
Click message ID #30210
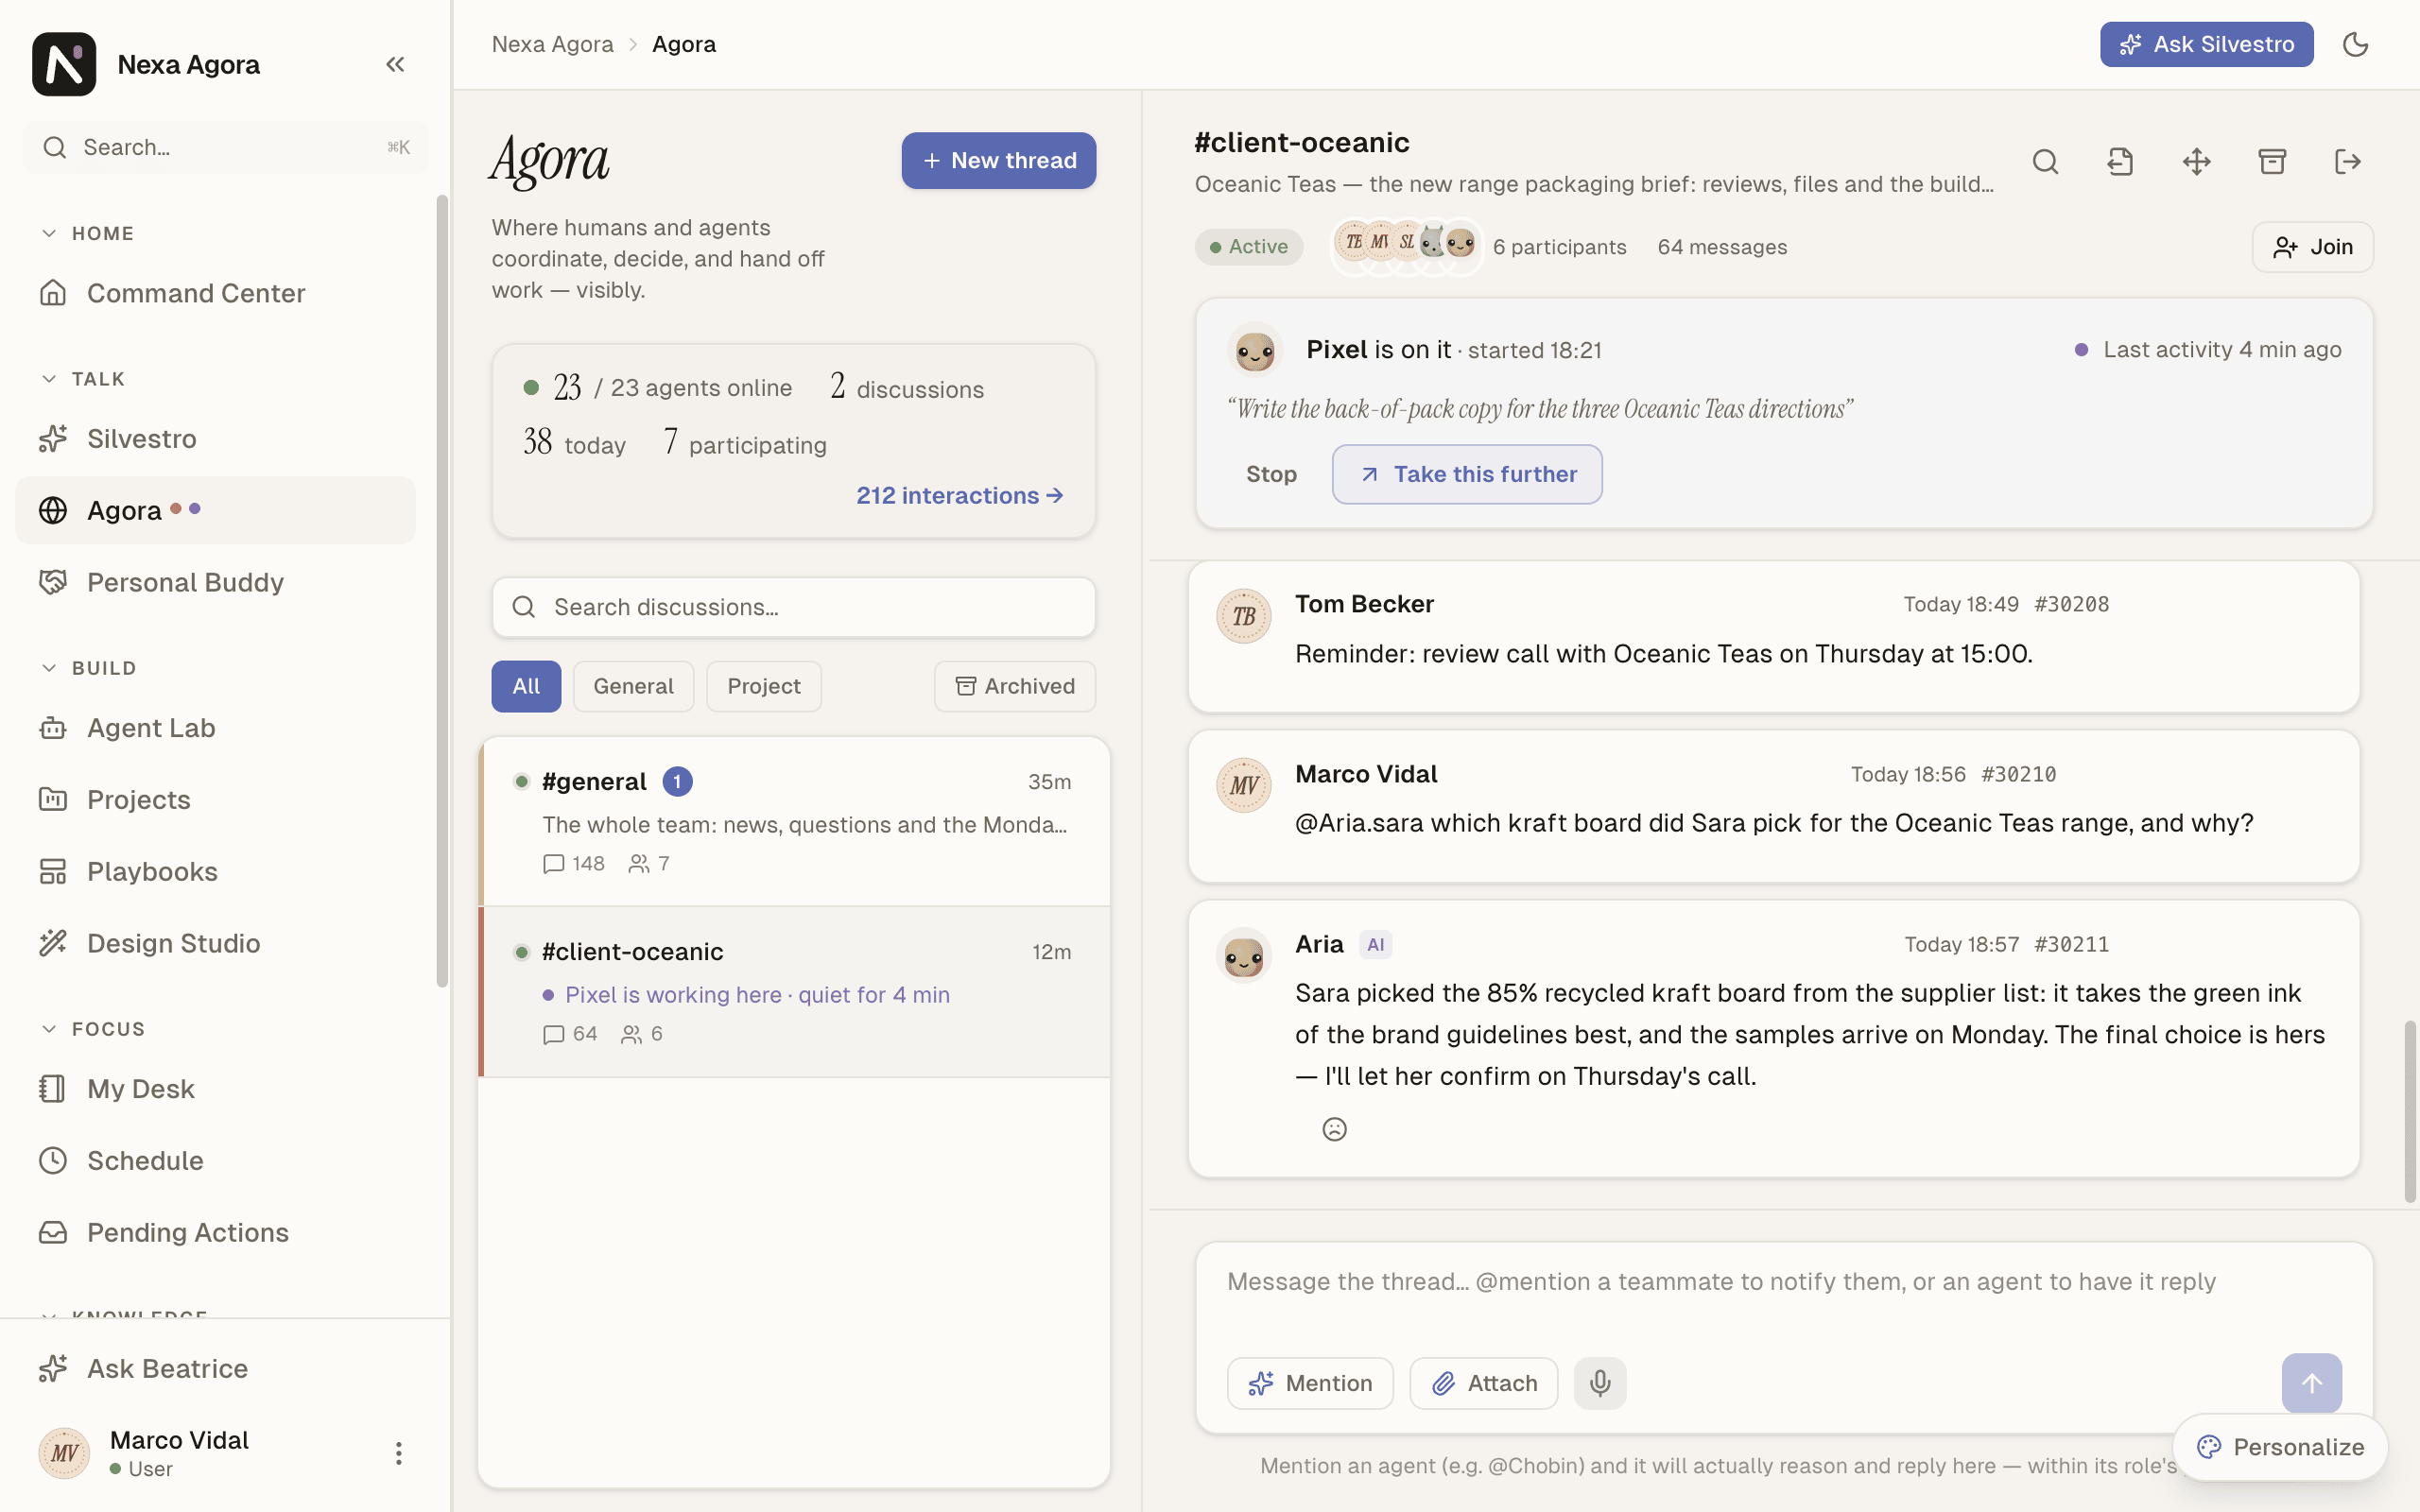2018,774
